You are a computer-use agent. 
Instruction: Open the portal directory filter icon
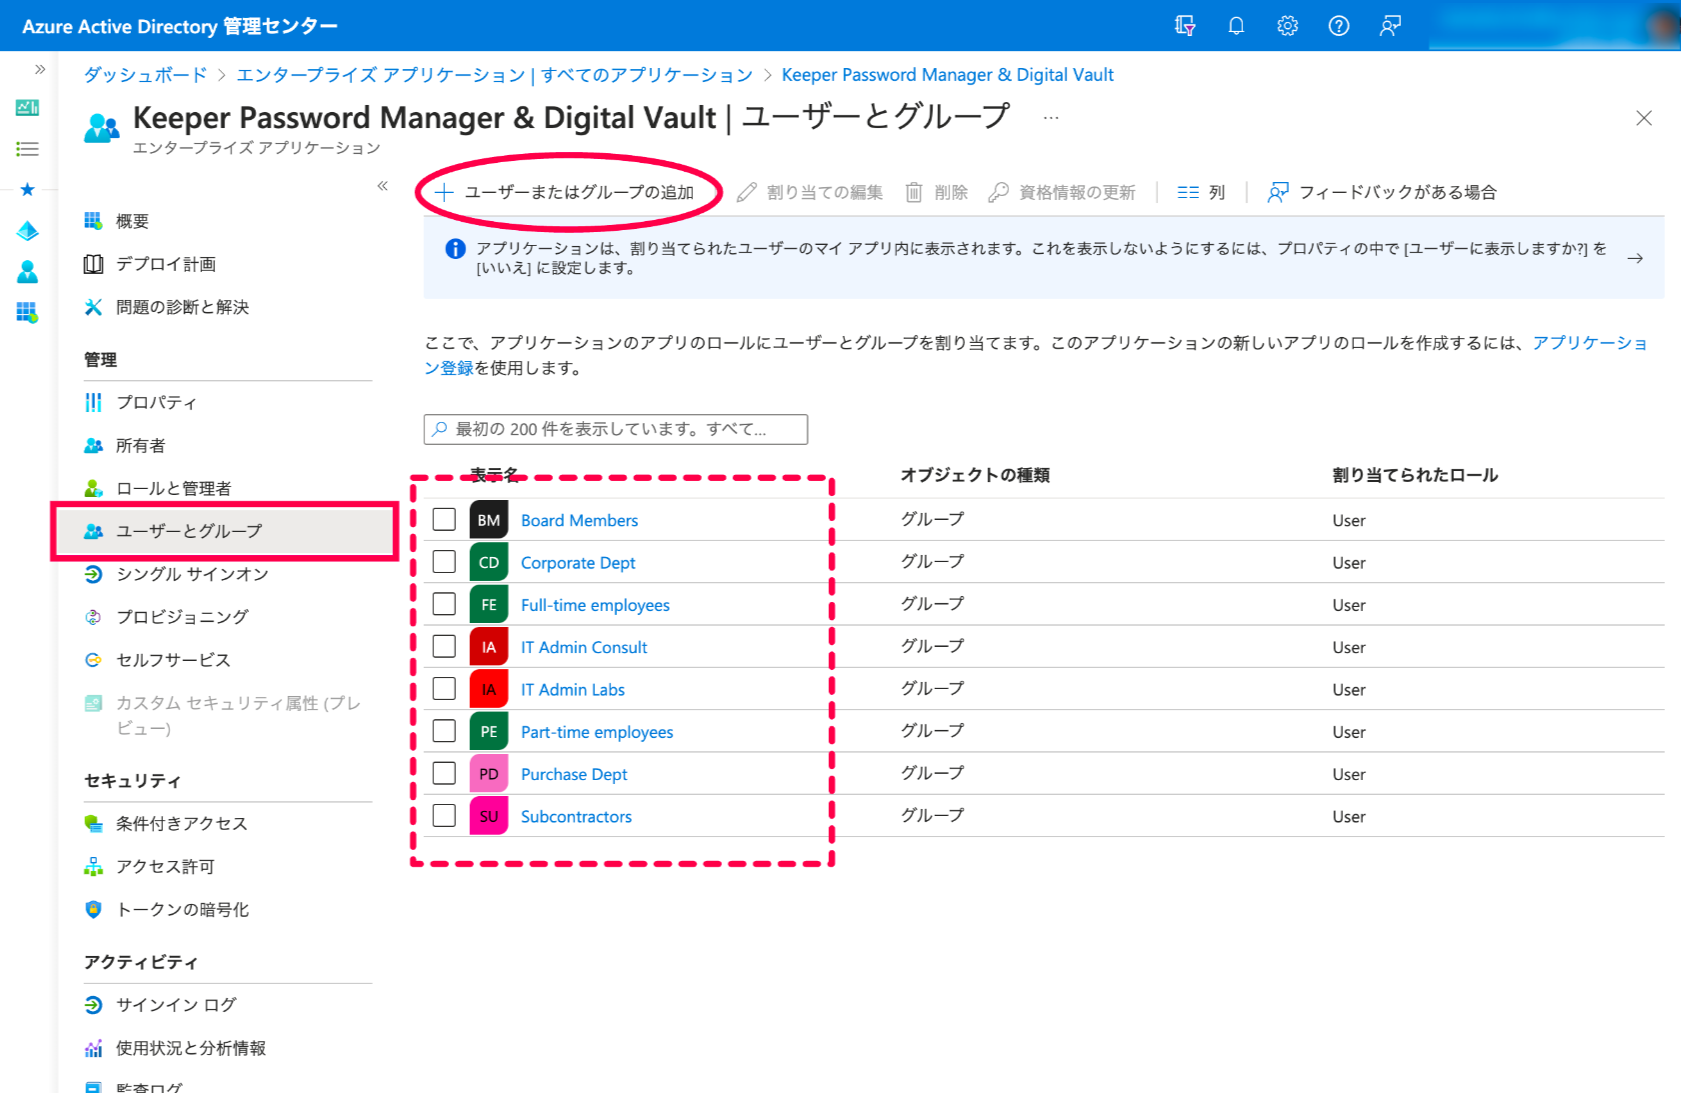coord(1185,26)
